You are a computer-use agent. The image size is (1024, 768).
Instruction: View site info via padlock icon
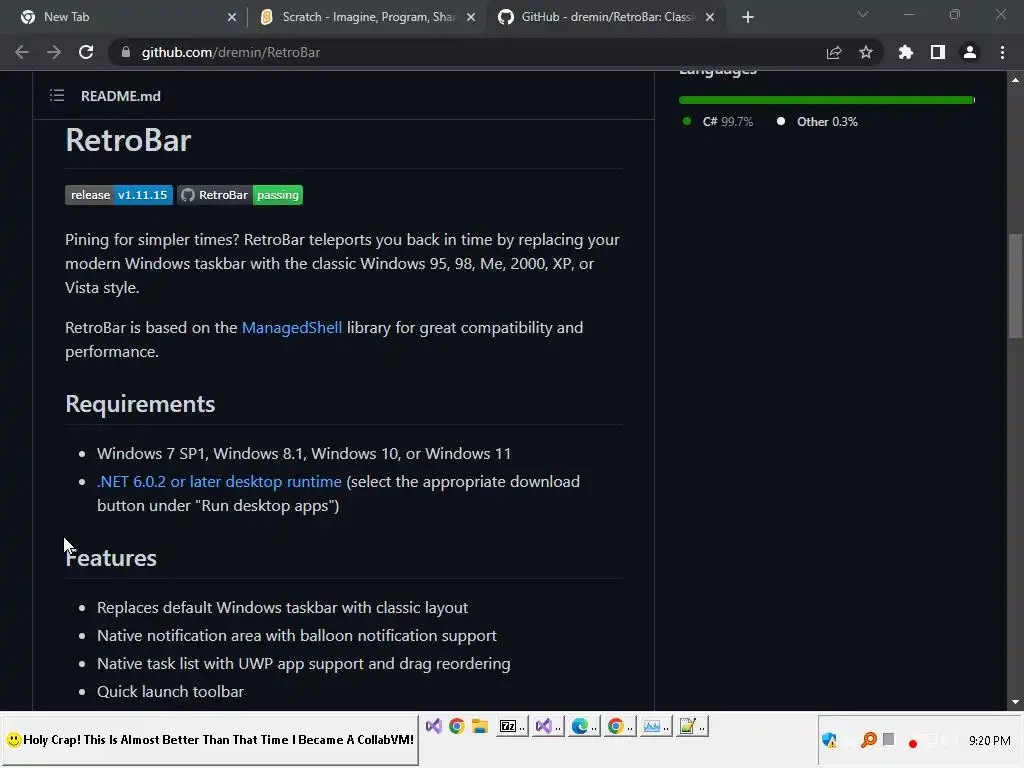click(x=126, y=52)
